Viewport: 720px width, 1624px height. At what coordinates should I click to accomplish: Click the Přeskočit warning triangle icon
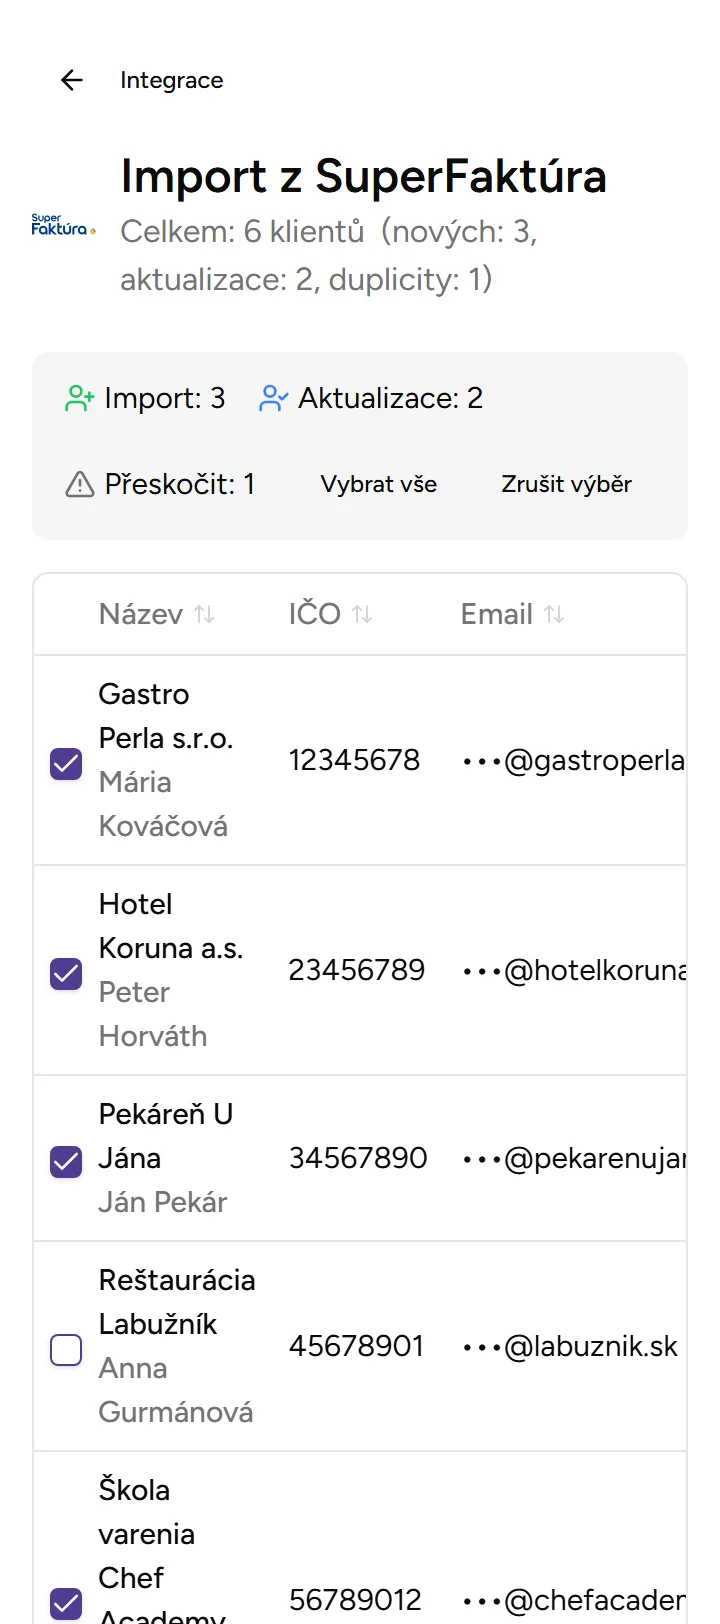click(79, 485)
